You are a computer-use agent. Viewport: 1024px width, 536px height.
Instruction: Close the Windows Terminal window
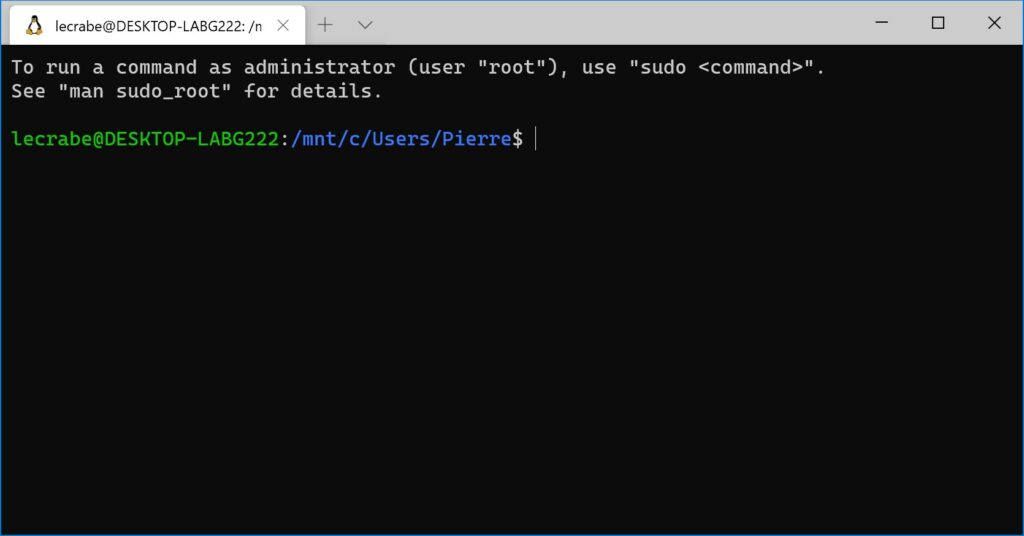(x=994, y=23)
